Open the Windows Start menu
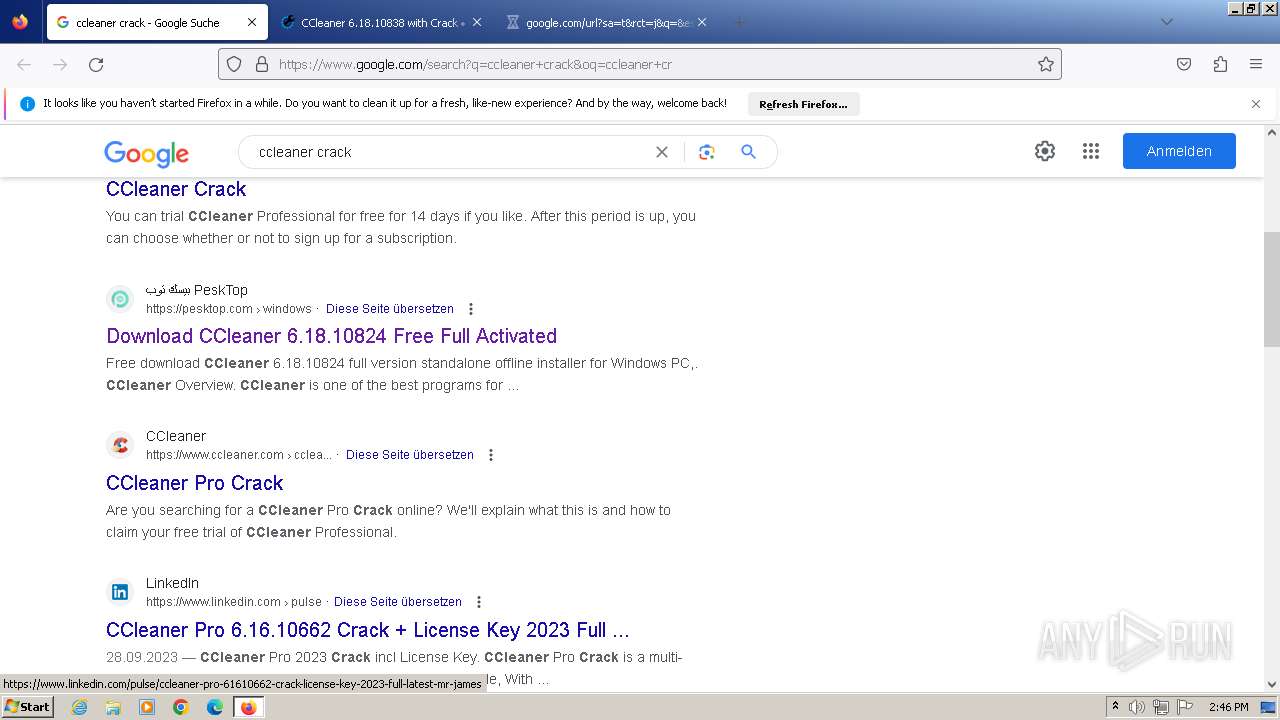The image size is (1280, 720). (28, 707)
